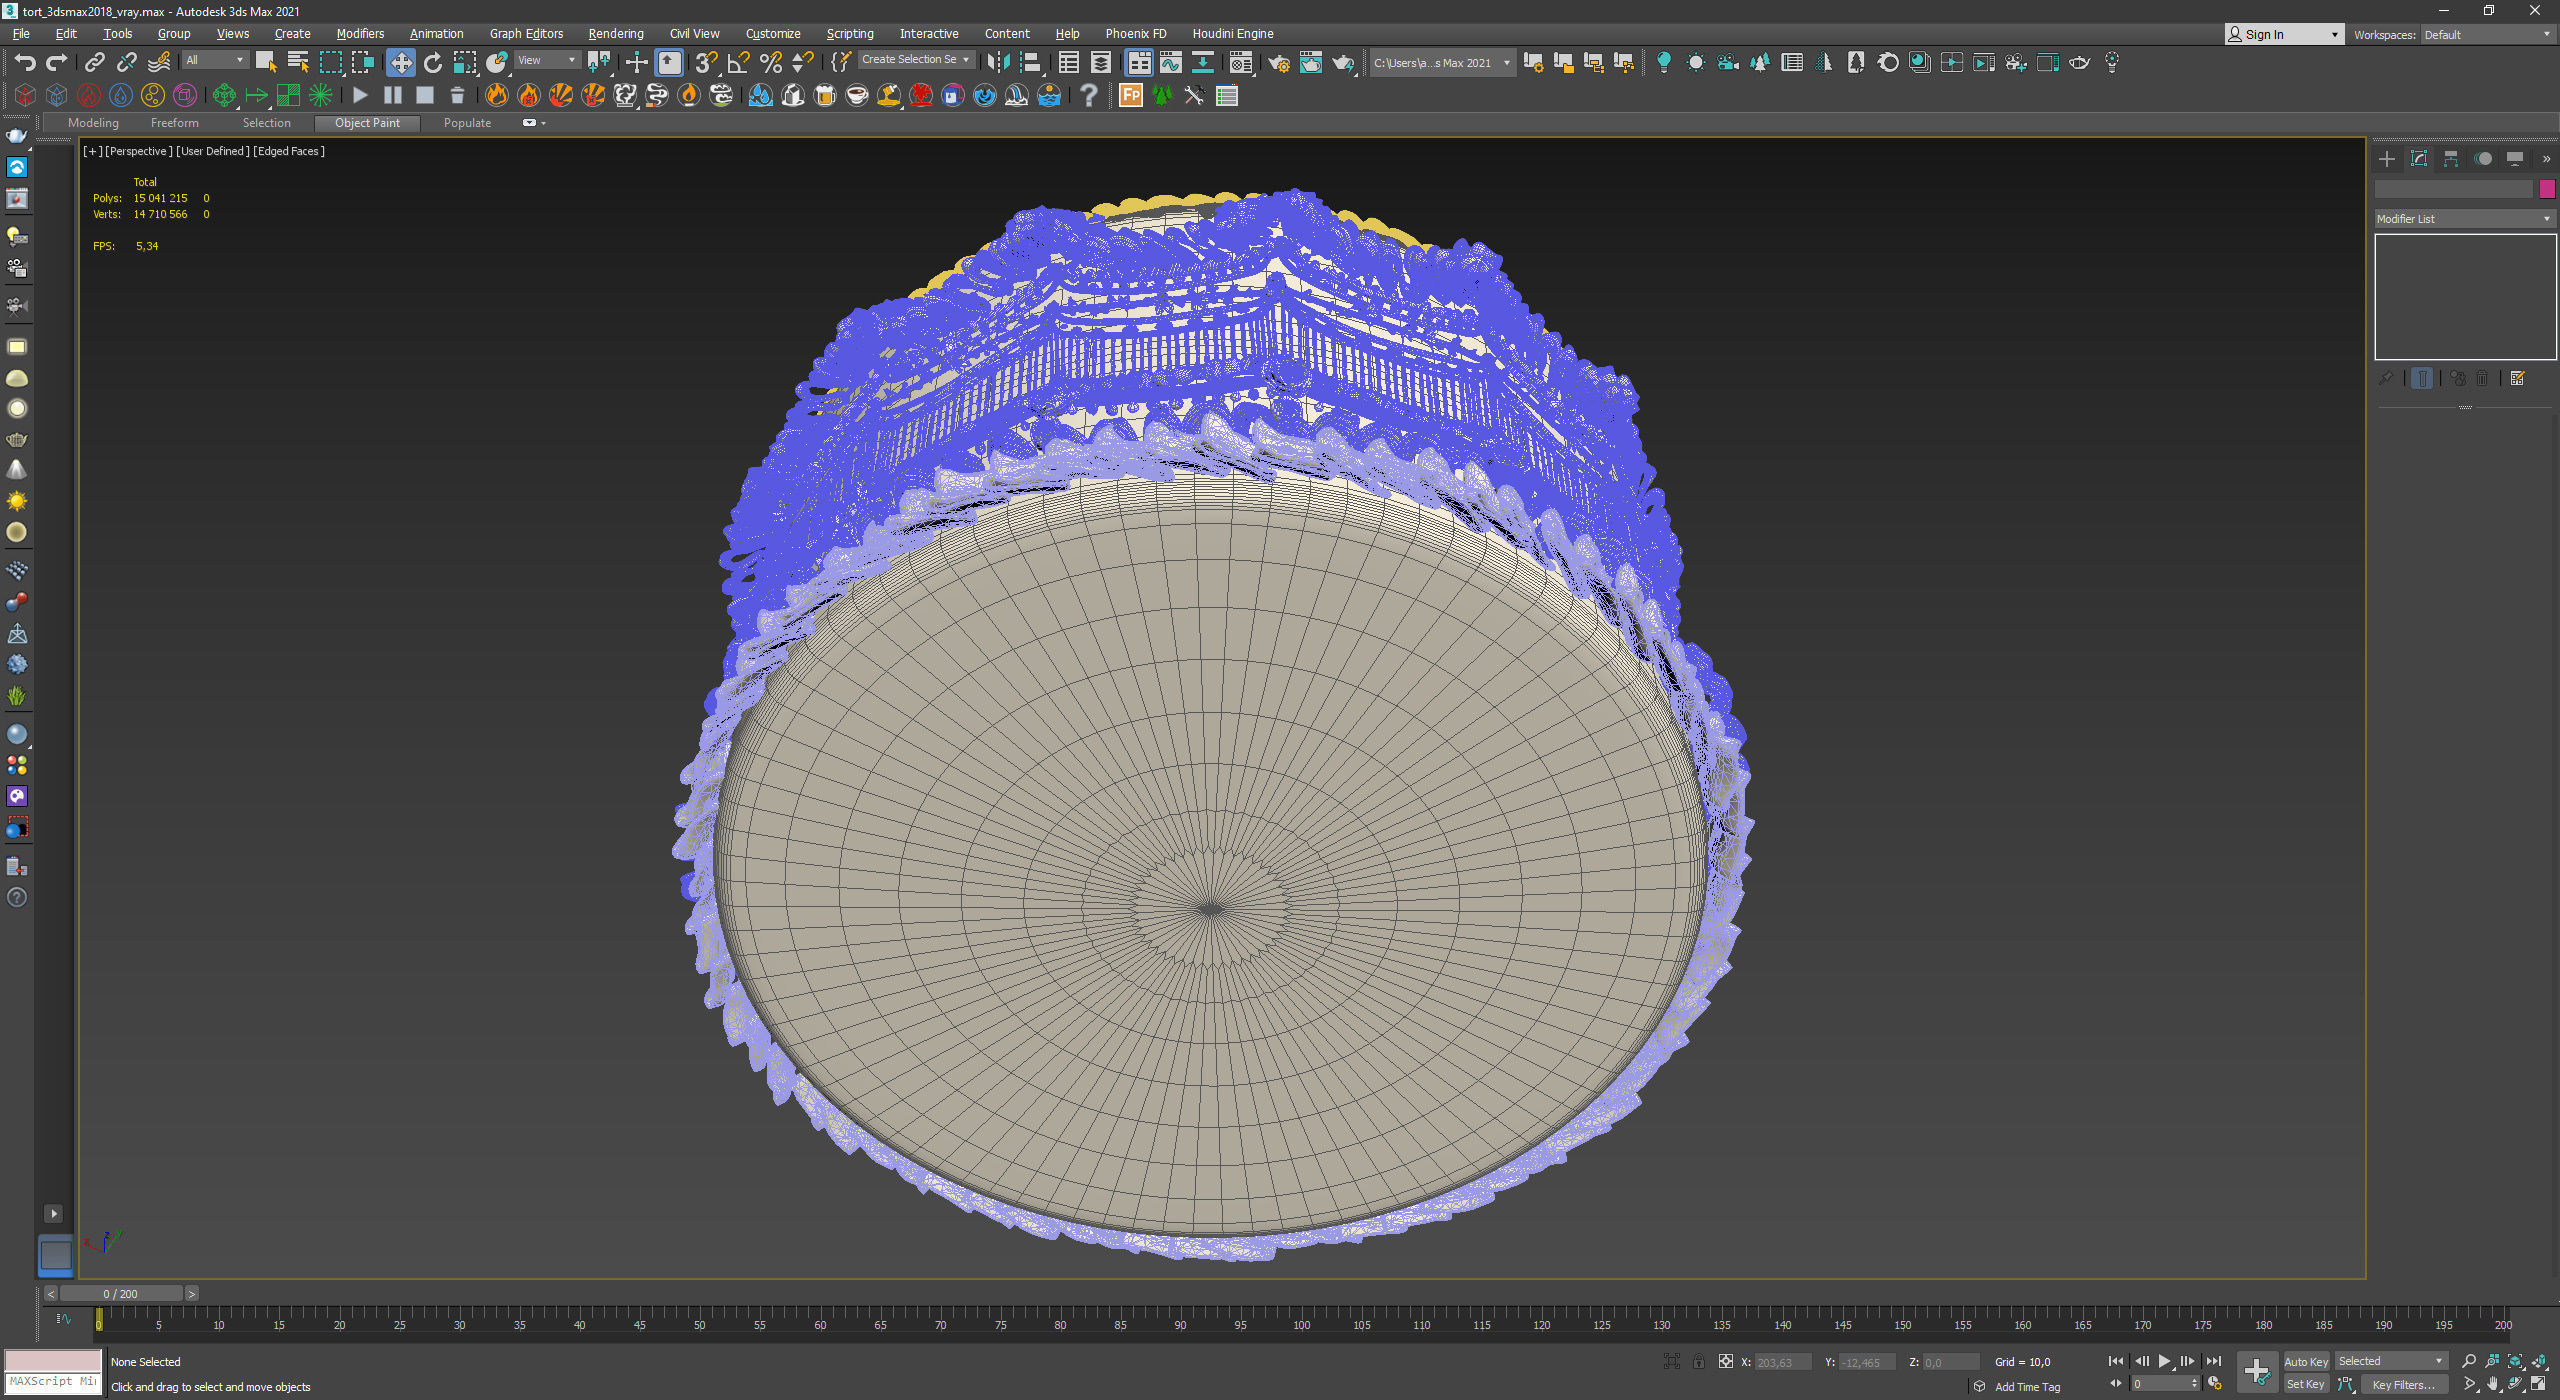
Task: Open the Hierarchy panel tab icon
Action: [2450, 159]
